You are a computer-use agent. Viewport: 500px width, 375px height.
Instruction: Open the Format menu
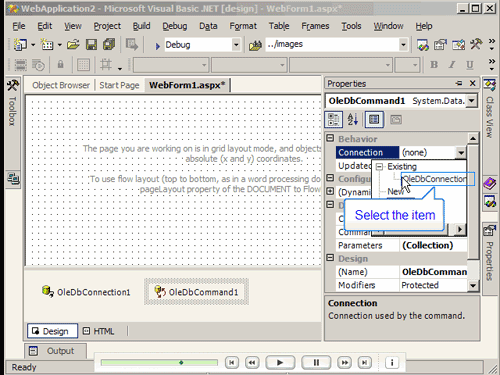[243, 26]
